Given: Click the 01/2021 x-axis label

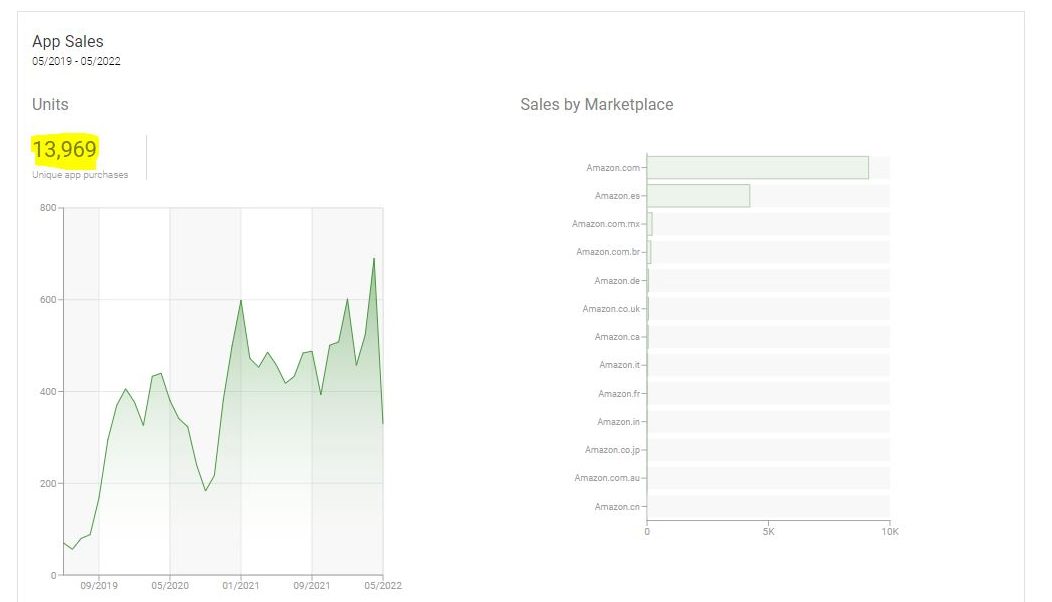Looking at the screenshot, I should [x=241, y=586].
